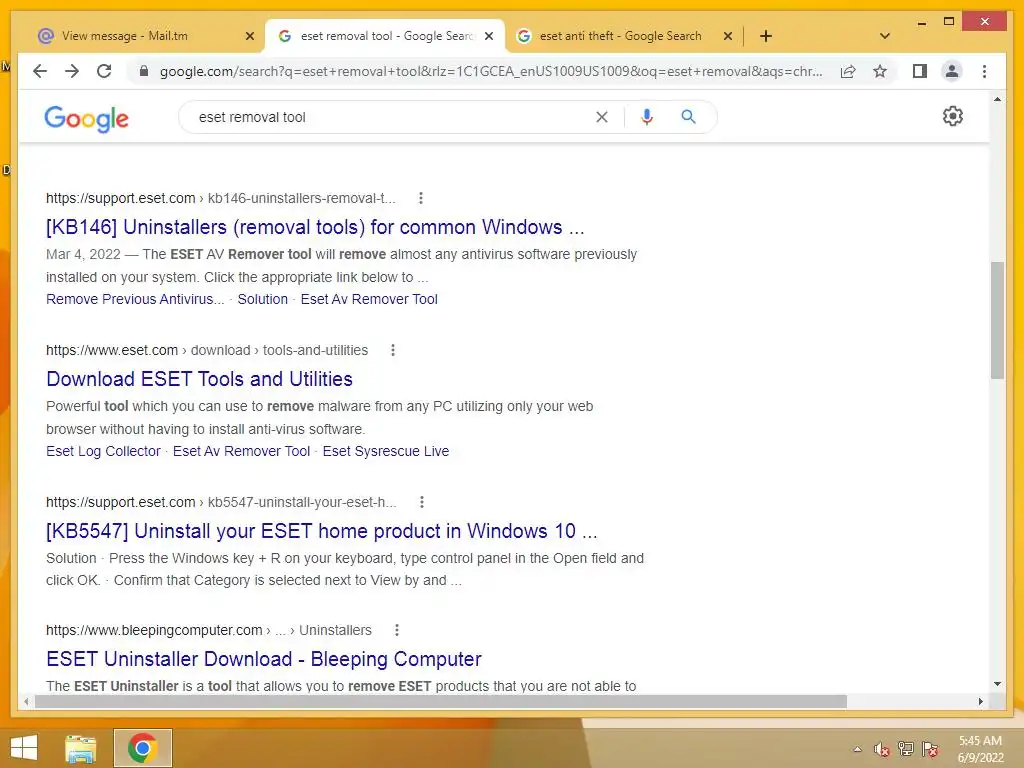Open Download ESET Tools and Utilities
Viewport: 1024px width, 768px height.
[199, 379]
